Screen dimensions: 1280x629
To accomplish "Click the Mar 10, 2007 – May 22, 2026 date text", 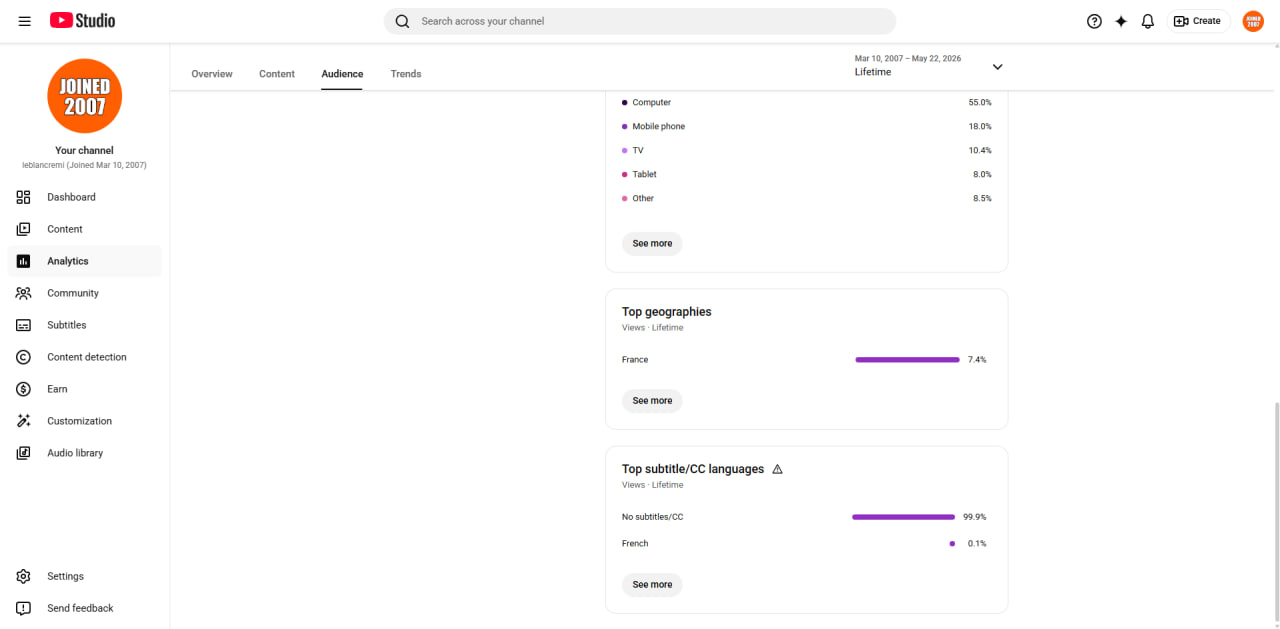I will pyautogui.click(x=908, y=58).
